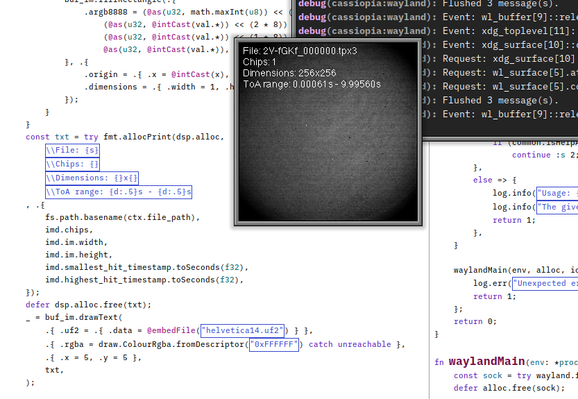Click the "Usage:" string in right editor pane
578x399 pixels.
[557, 193]
